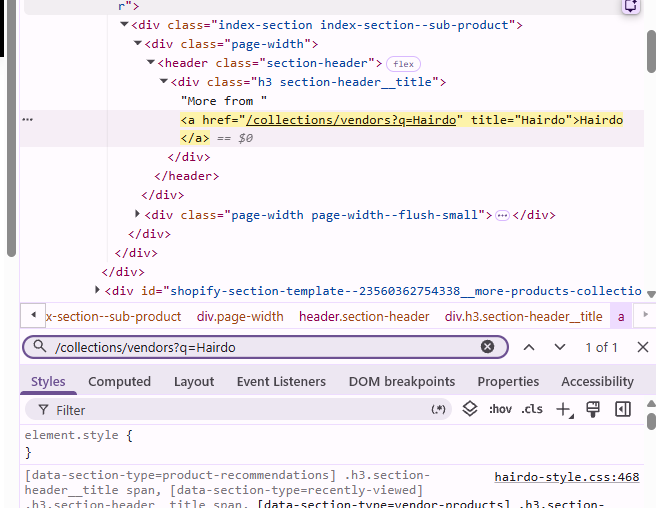Click the Styles pane scrollbar
Screen dimensions: 656x508
tap(651, 421)
